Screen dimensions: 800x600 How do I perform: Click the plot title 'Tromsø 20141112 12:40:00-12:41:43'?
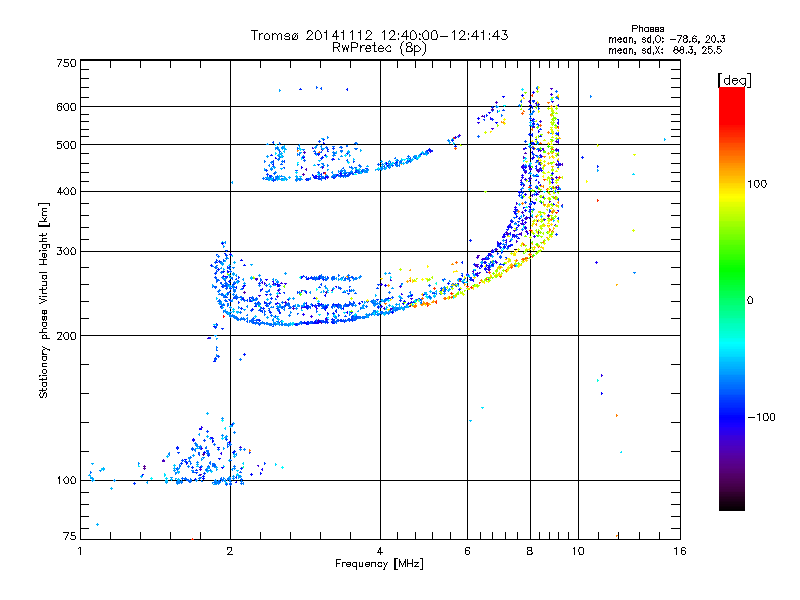pyautogui.click(x=379, y=35)
